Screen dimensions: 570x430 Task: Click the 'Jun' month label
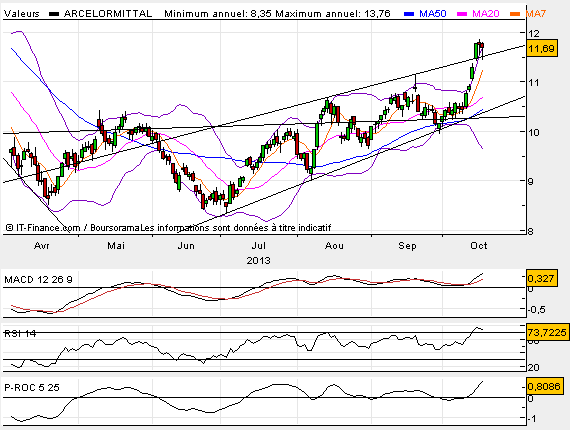[186, 246]
